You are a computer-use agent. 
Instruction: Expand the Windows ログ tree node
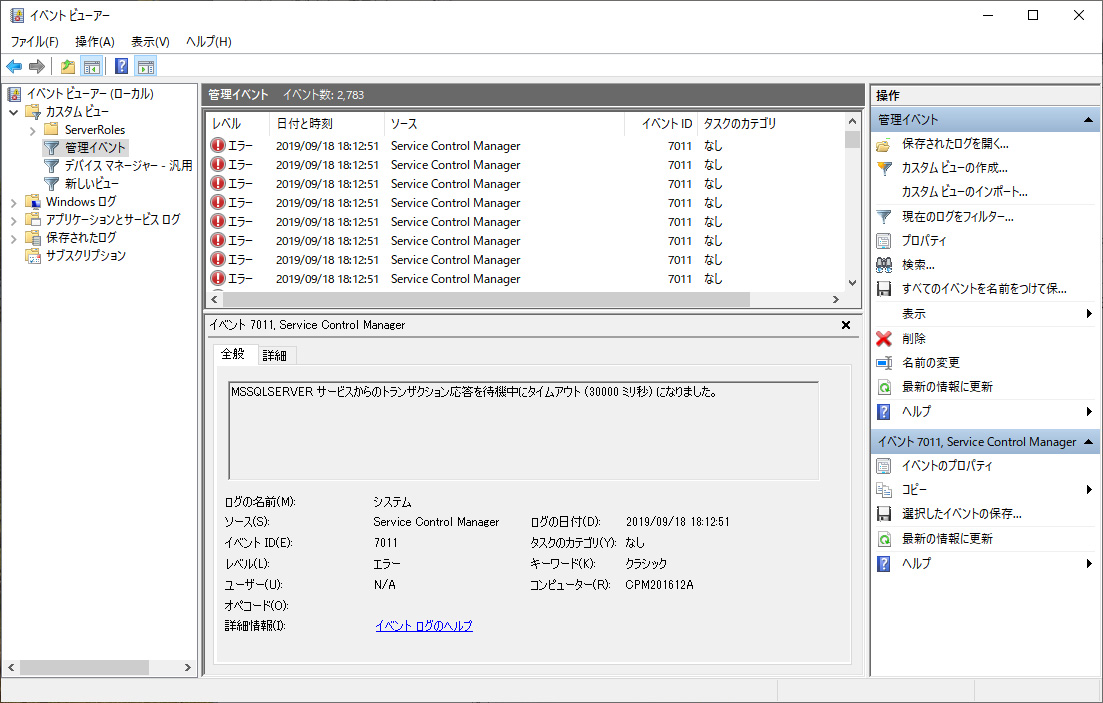pyautogui.click(x=13, y=203)
